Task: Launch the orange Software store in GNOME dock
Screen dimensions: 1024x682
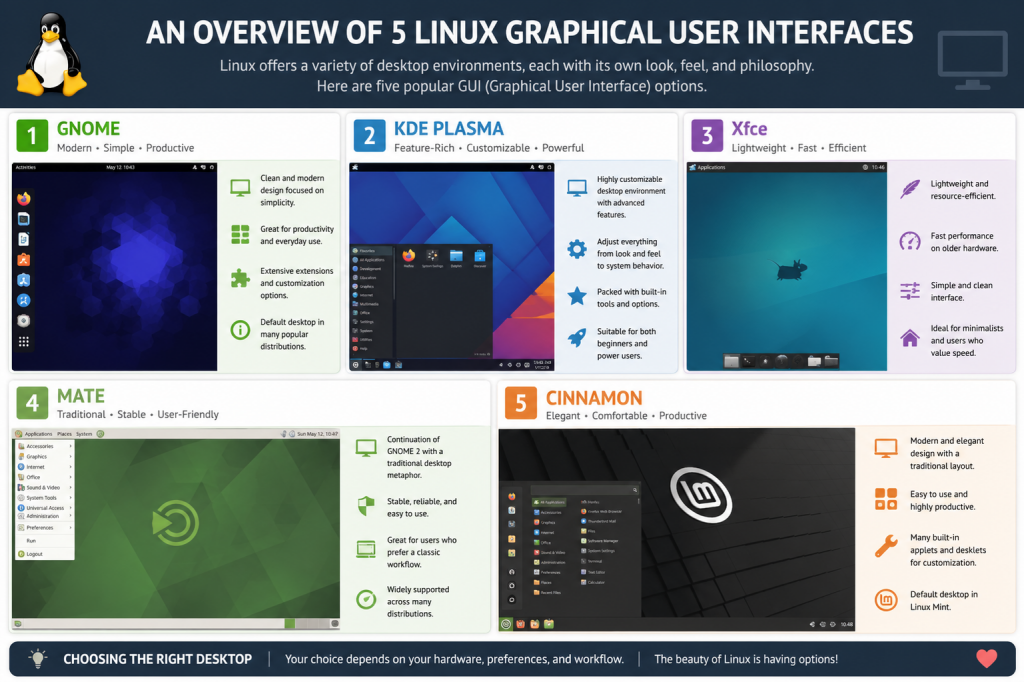Action: 24,259
